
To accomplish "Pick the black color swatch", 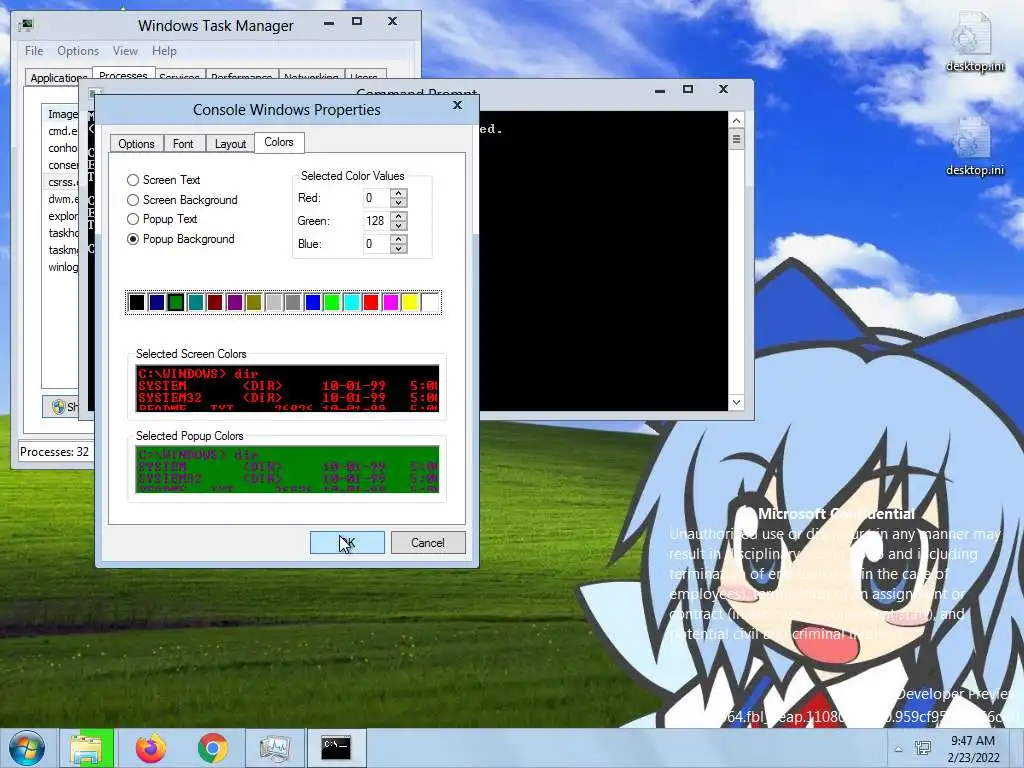I will click(x=136, y=302).
